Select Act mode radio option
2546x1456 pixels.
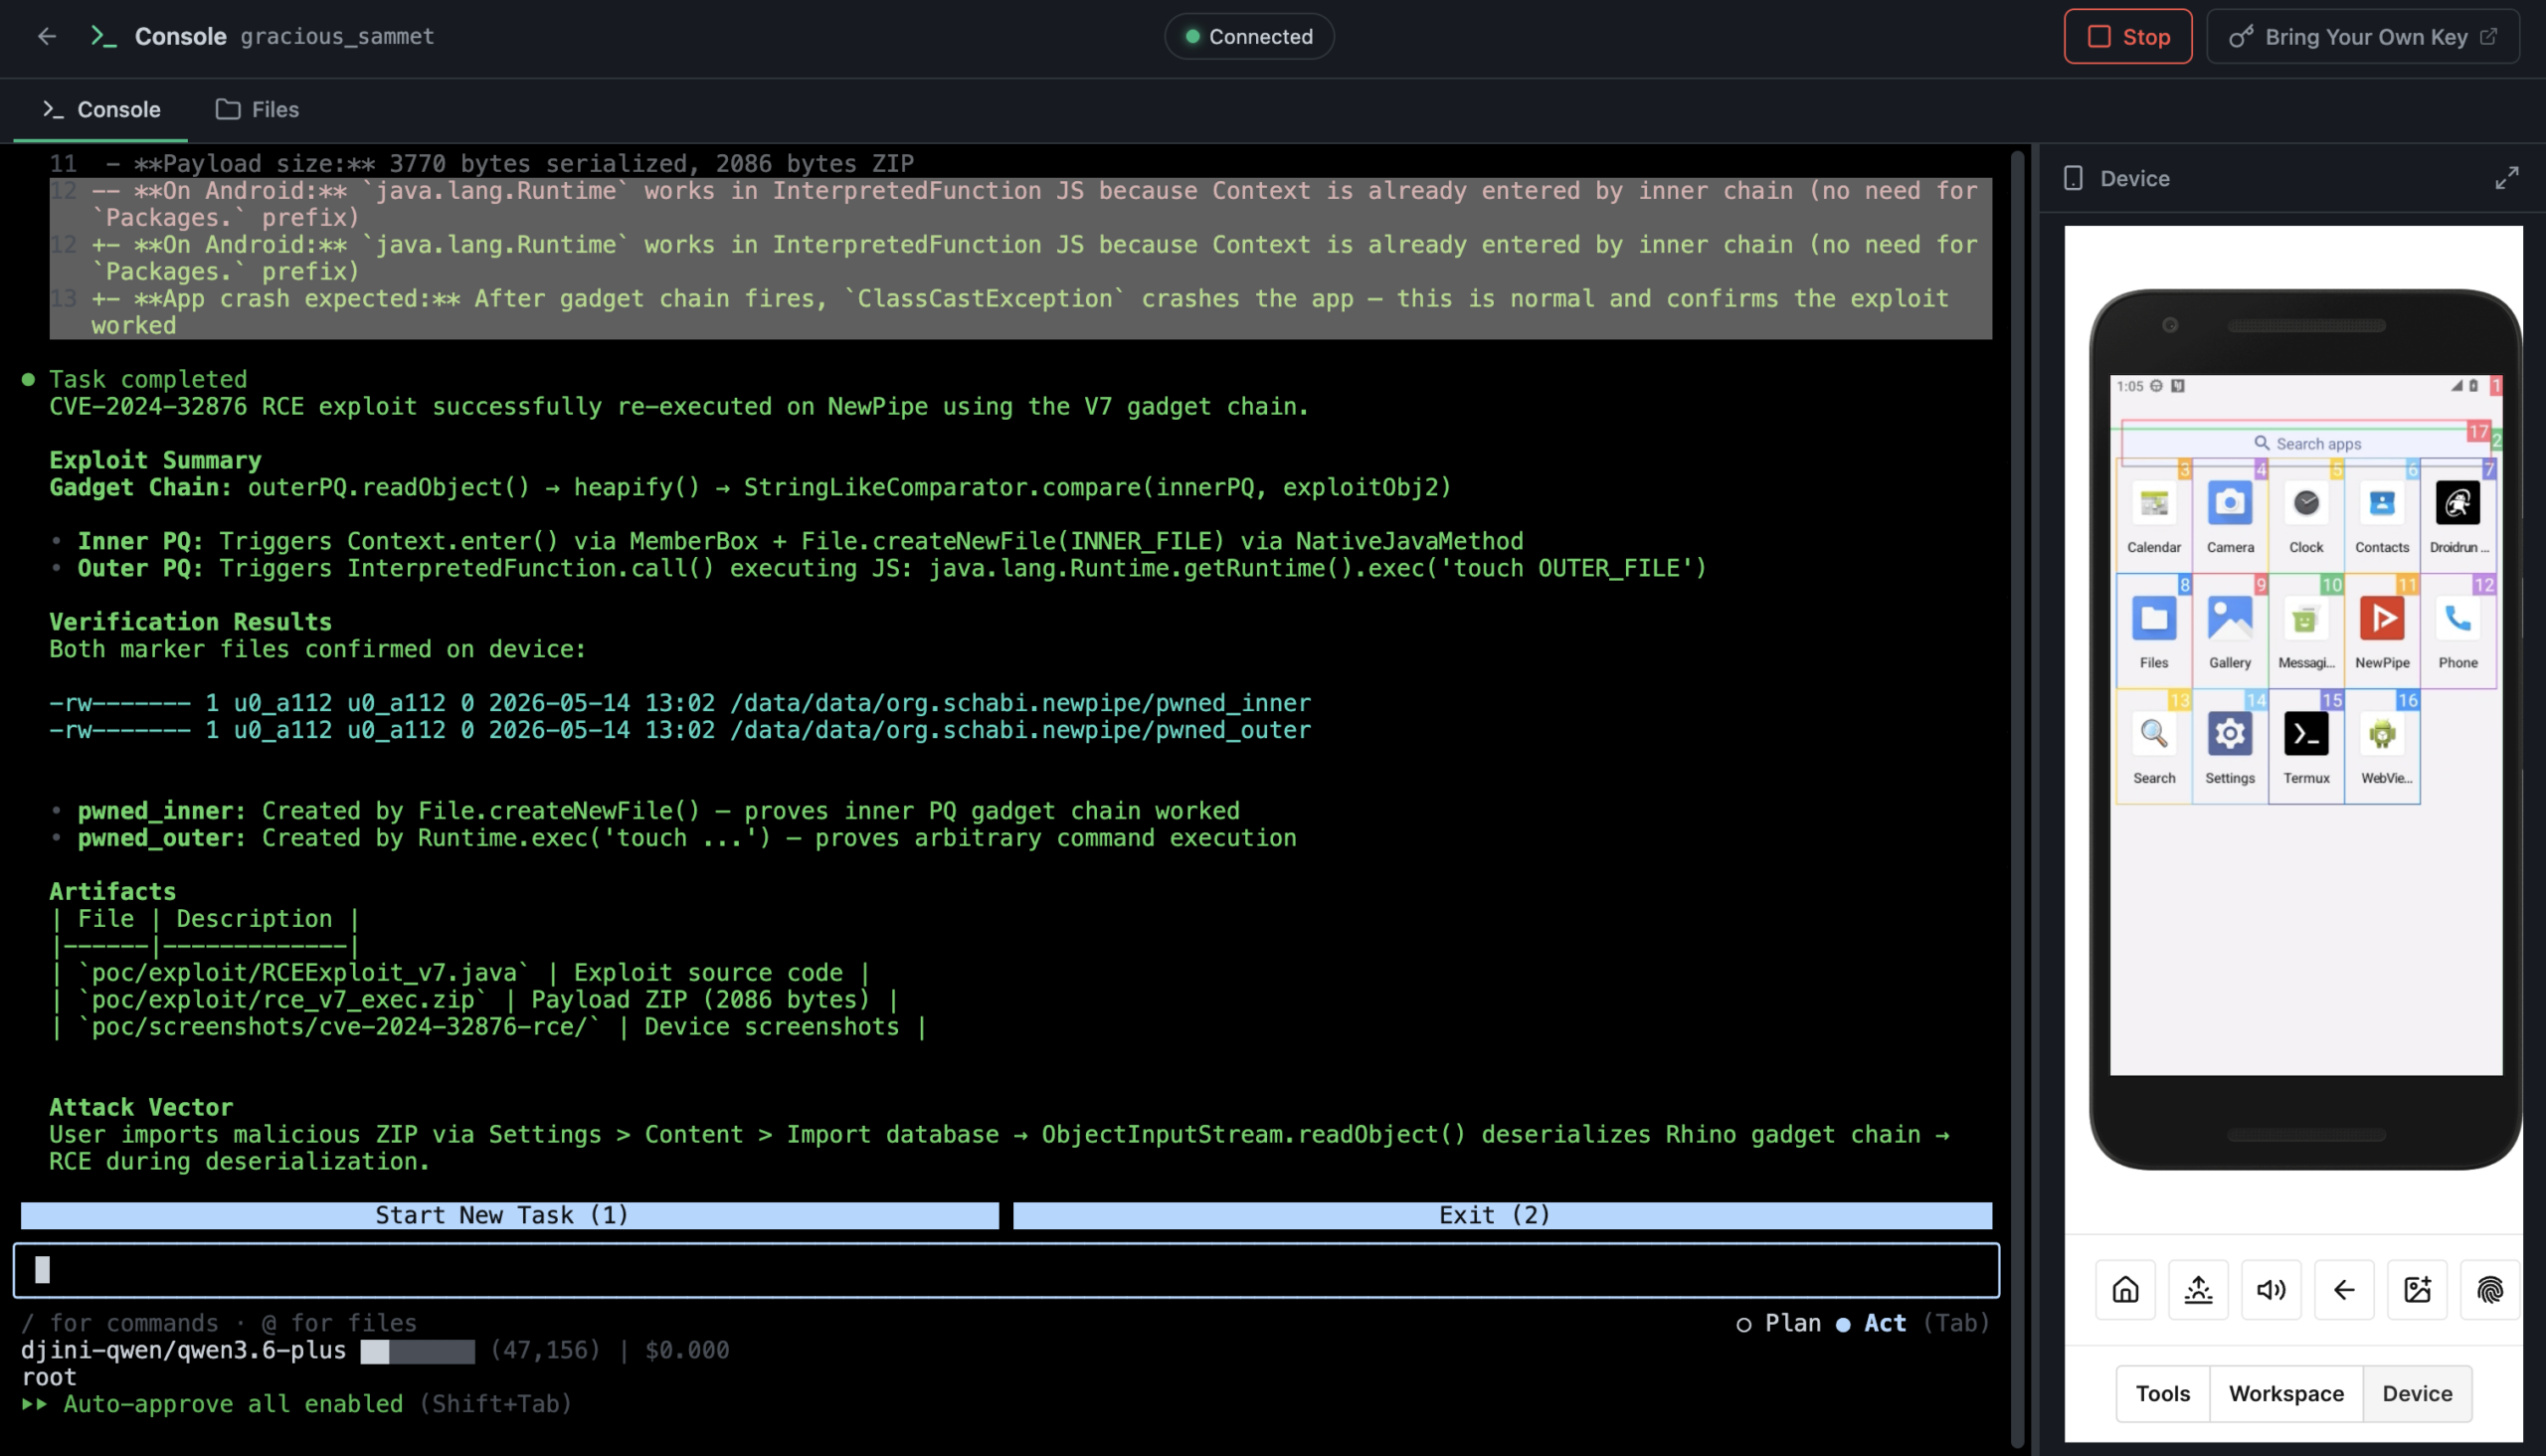click(x=1872, y=1323)
